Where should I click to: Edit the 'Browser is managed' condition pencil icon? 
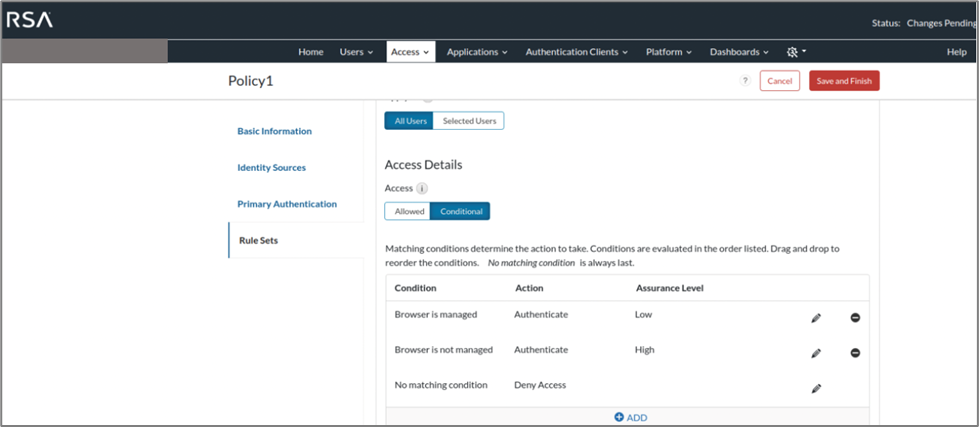pyautogui.click(x=816, y=318)
